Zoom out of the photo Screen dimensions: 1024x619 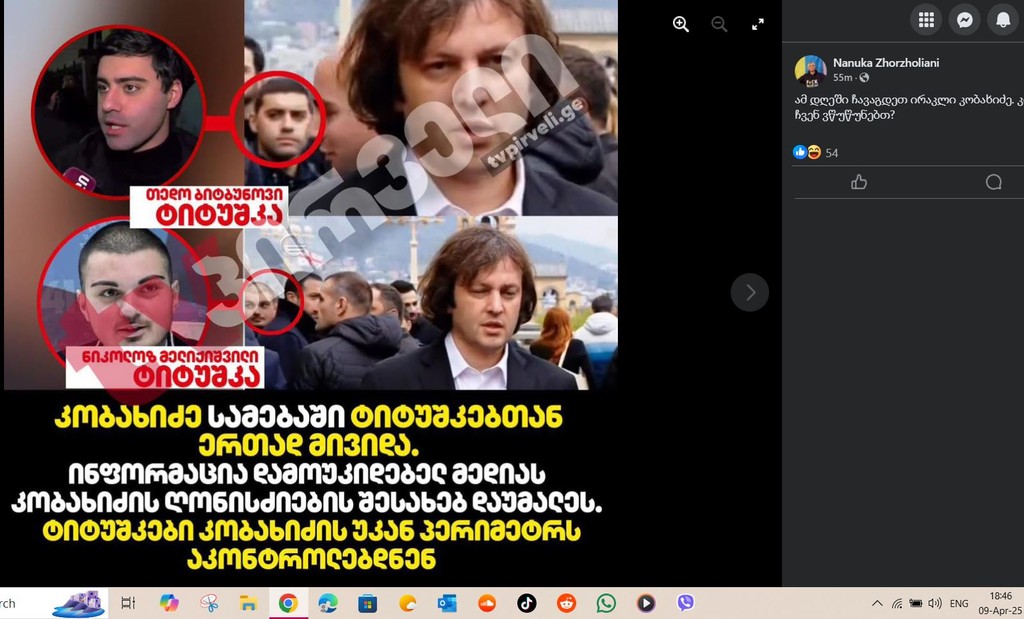719,23
